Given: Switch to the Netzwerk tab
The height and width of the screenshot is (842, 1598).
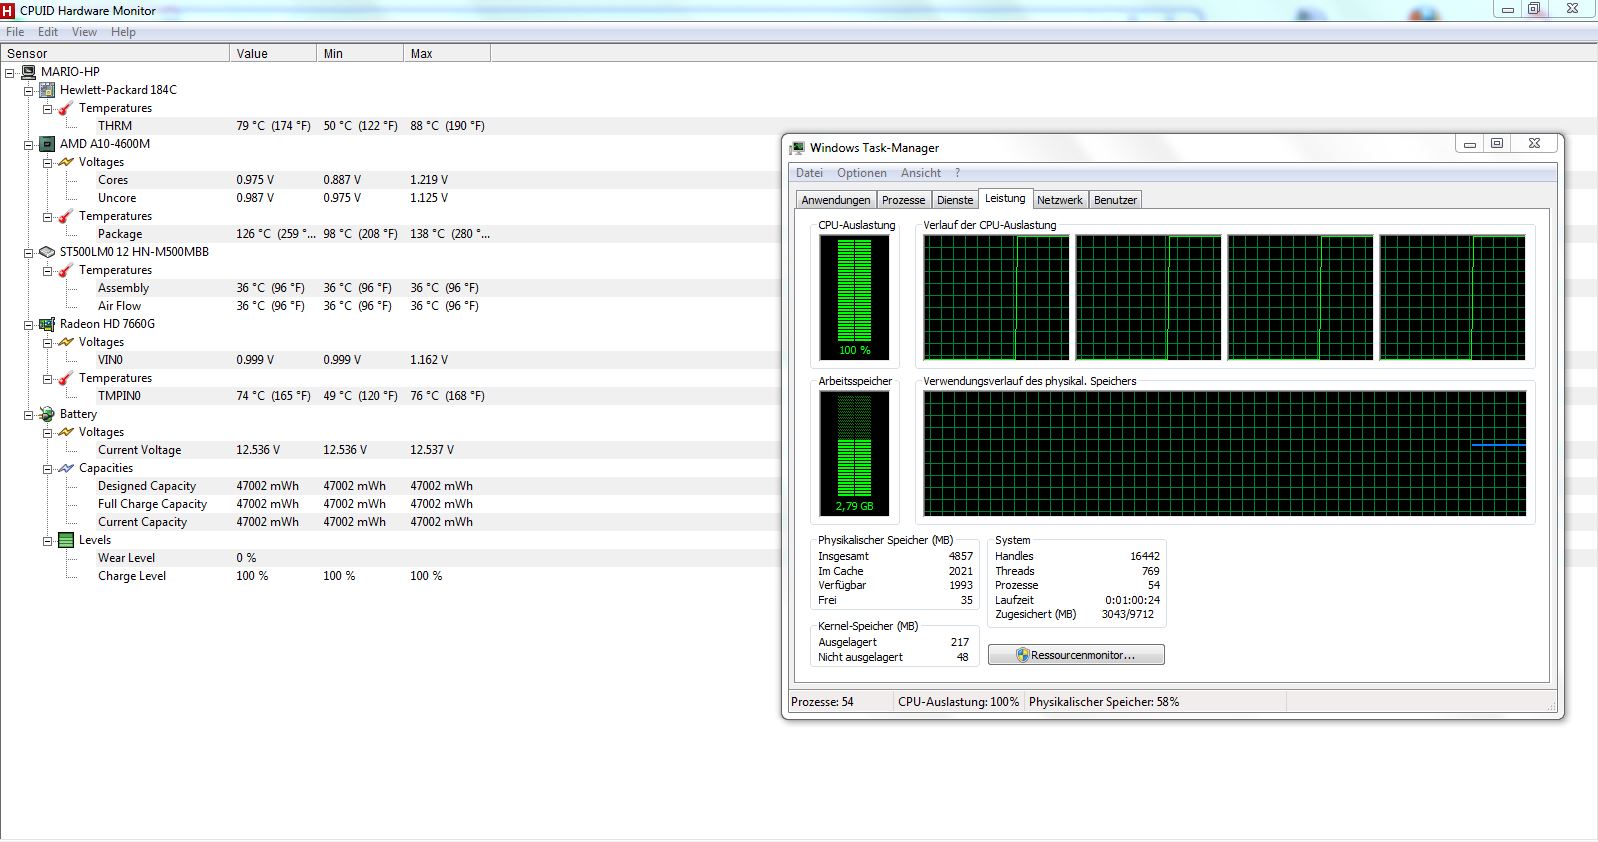Looking at the screenshot, I should click(x=1060, y=200).
